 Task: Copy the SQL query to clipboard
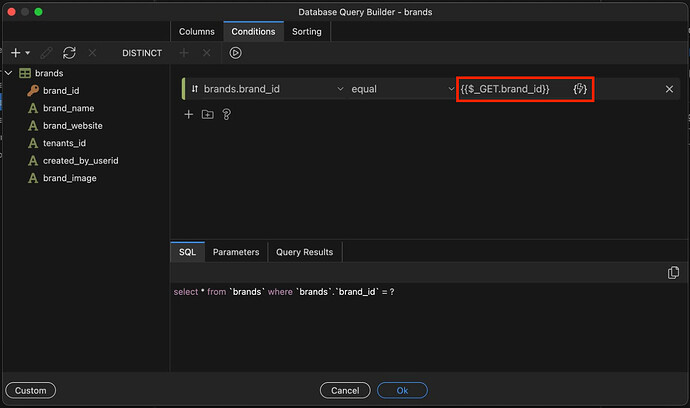coord(673,272)
